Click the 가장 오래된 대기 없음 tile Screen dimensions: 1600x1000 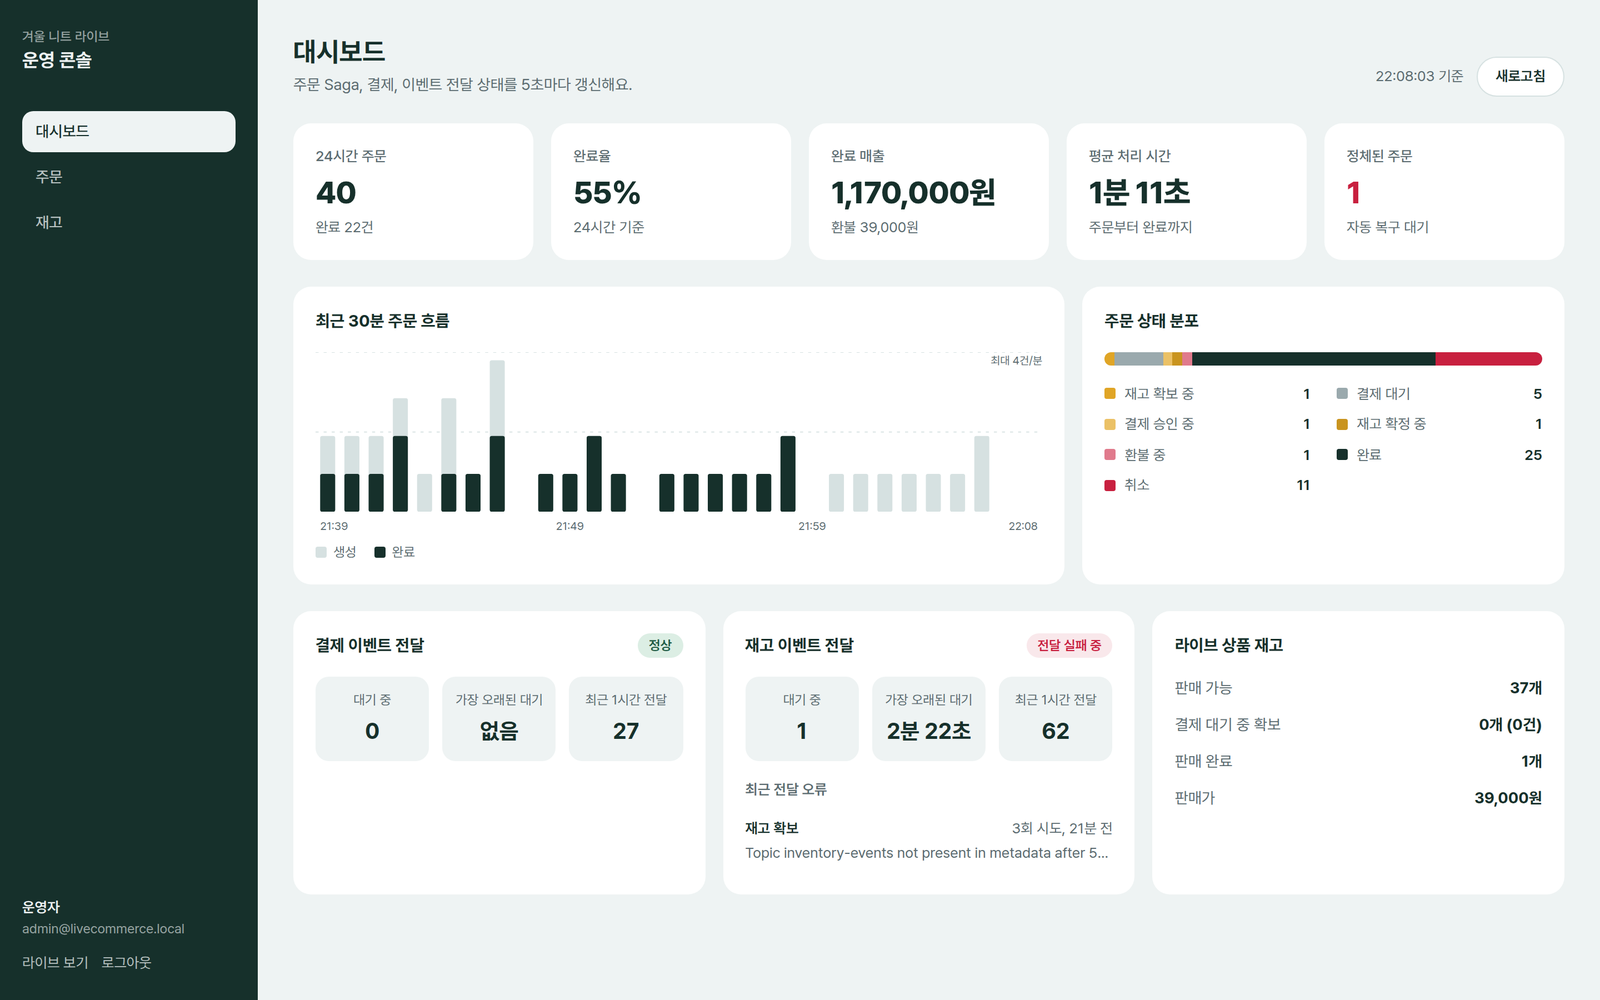pos(499,719)
